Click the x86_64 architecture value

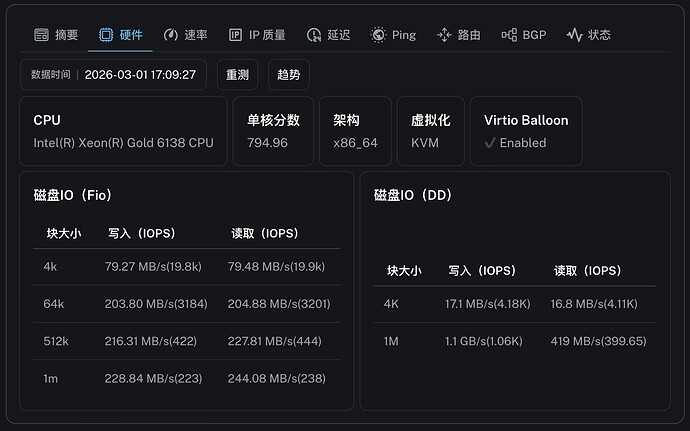coord(356,143)
